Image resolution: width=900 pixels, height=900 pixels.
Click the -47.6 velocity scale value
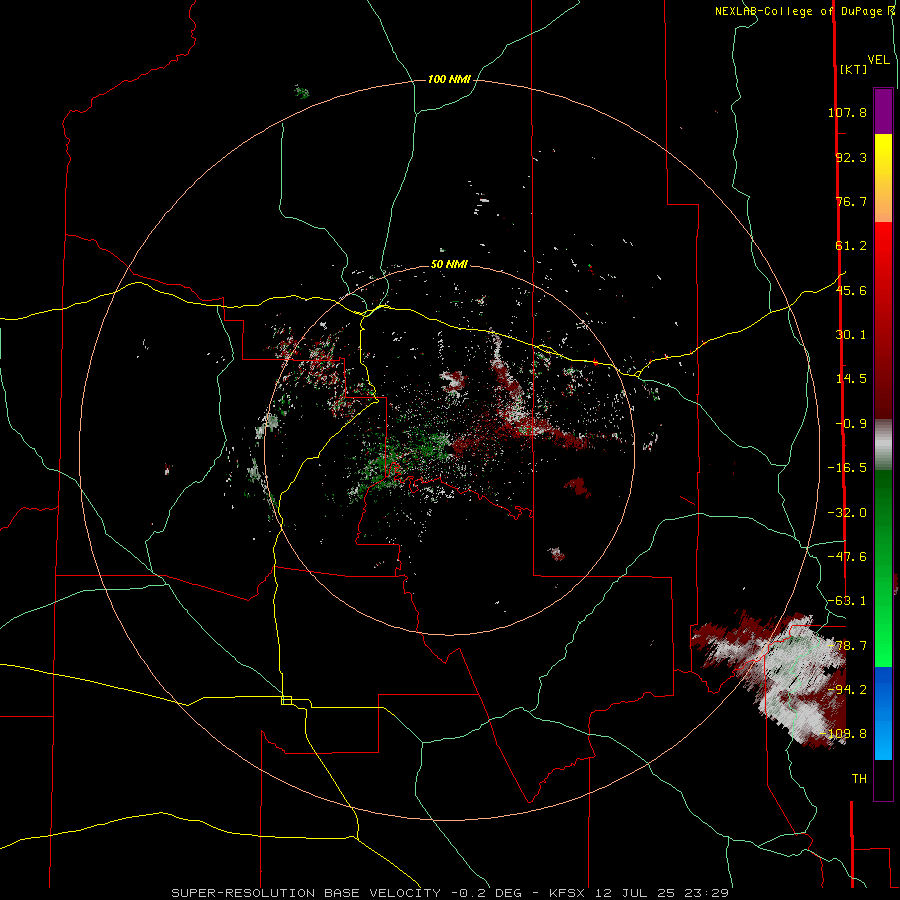tap(847, 557)
